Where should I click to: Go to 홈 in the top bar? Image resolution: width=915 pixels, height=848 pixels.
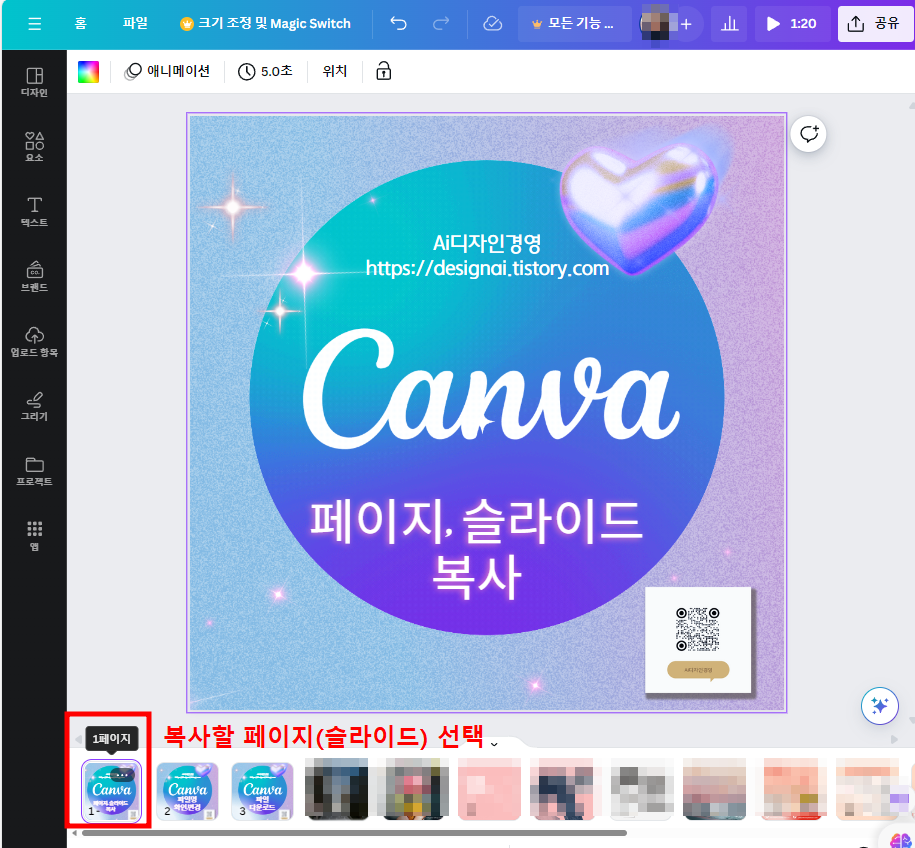click(x=81, y=23)
